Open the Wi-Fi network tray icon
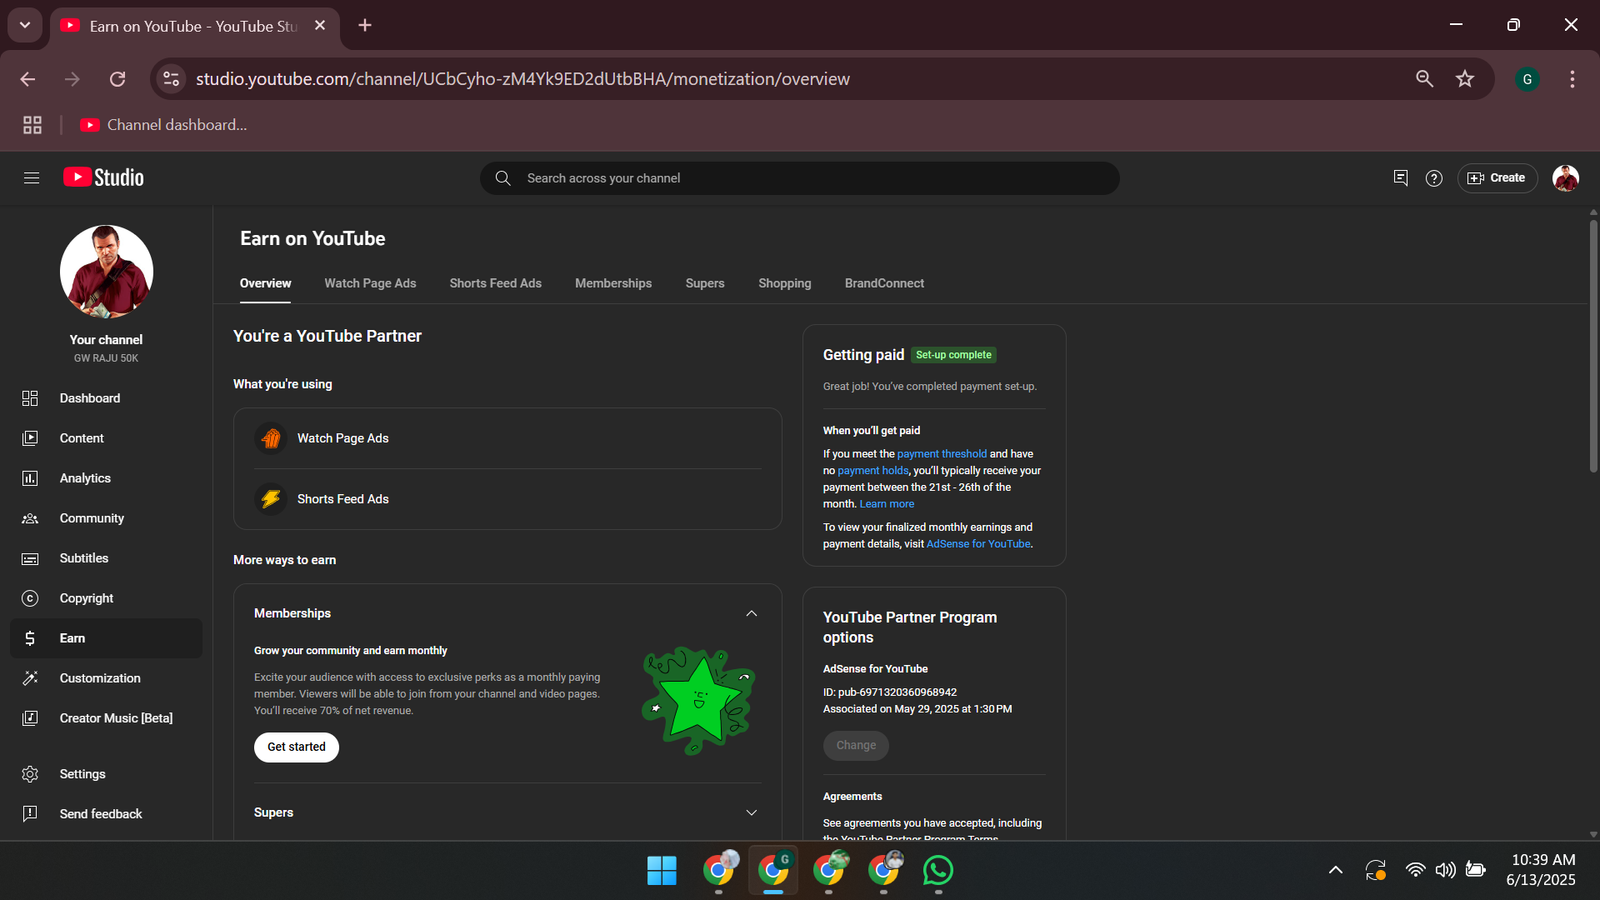 [x=1415, y=870]
